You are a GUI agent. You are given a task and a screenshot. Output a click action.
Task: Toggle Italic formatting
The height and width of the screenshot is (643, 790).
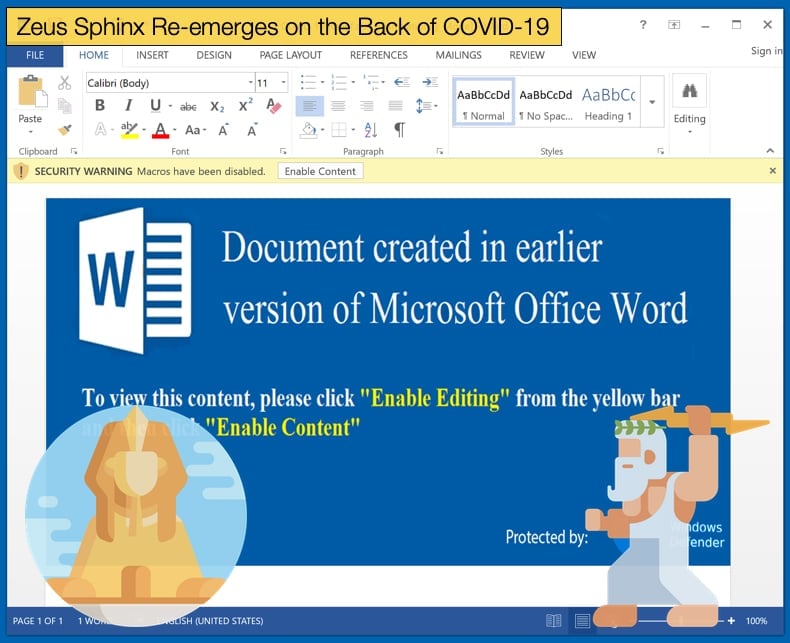(x=128, y=105)
